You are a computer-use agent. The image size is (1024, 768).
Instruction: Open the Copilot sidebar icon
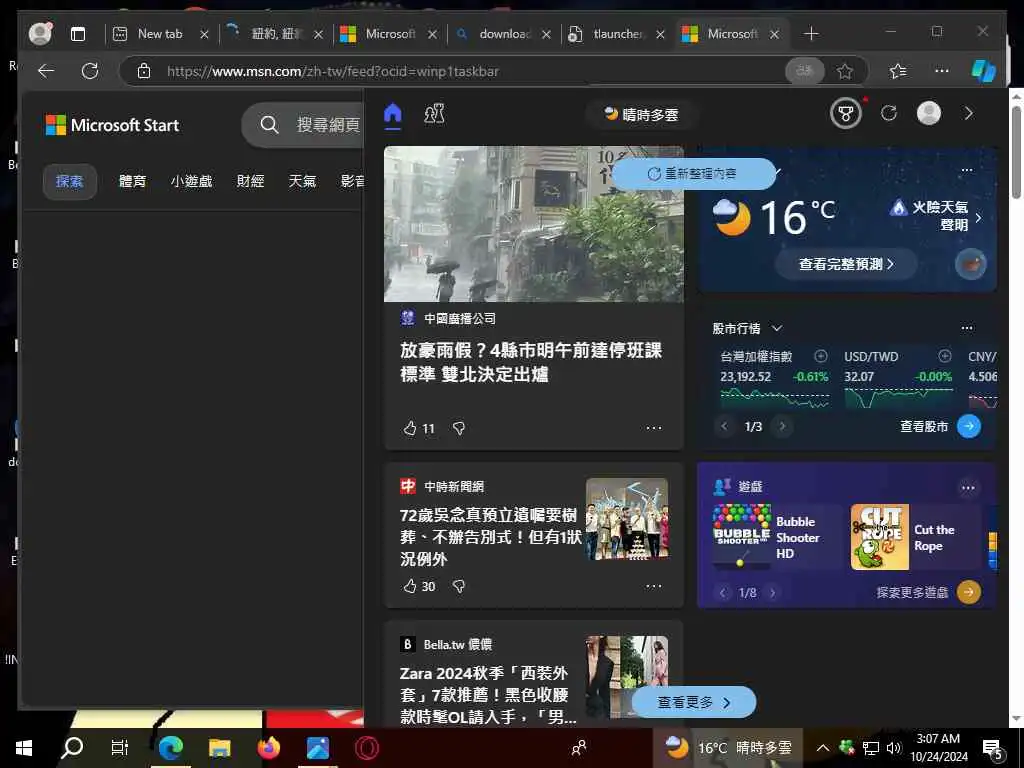[983, 70]
